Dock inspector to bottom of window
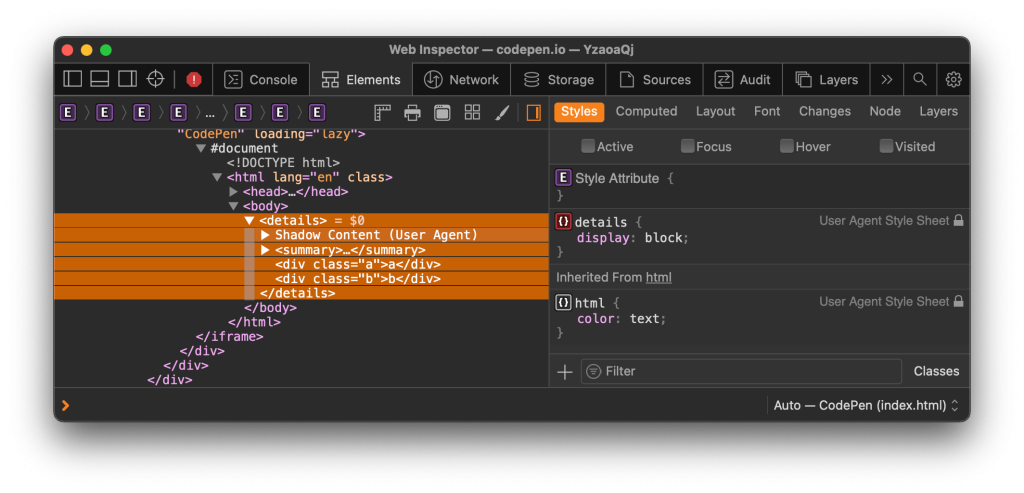Screen dimensions: 1024x493 pos(99,80)
